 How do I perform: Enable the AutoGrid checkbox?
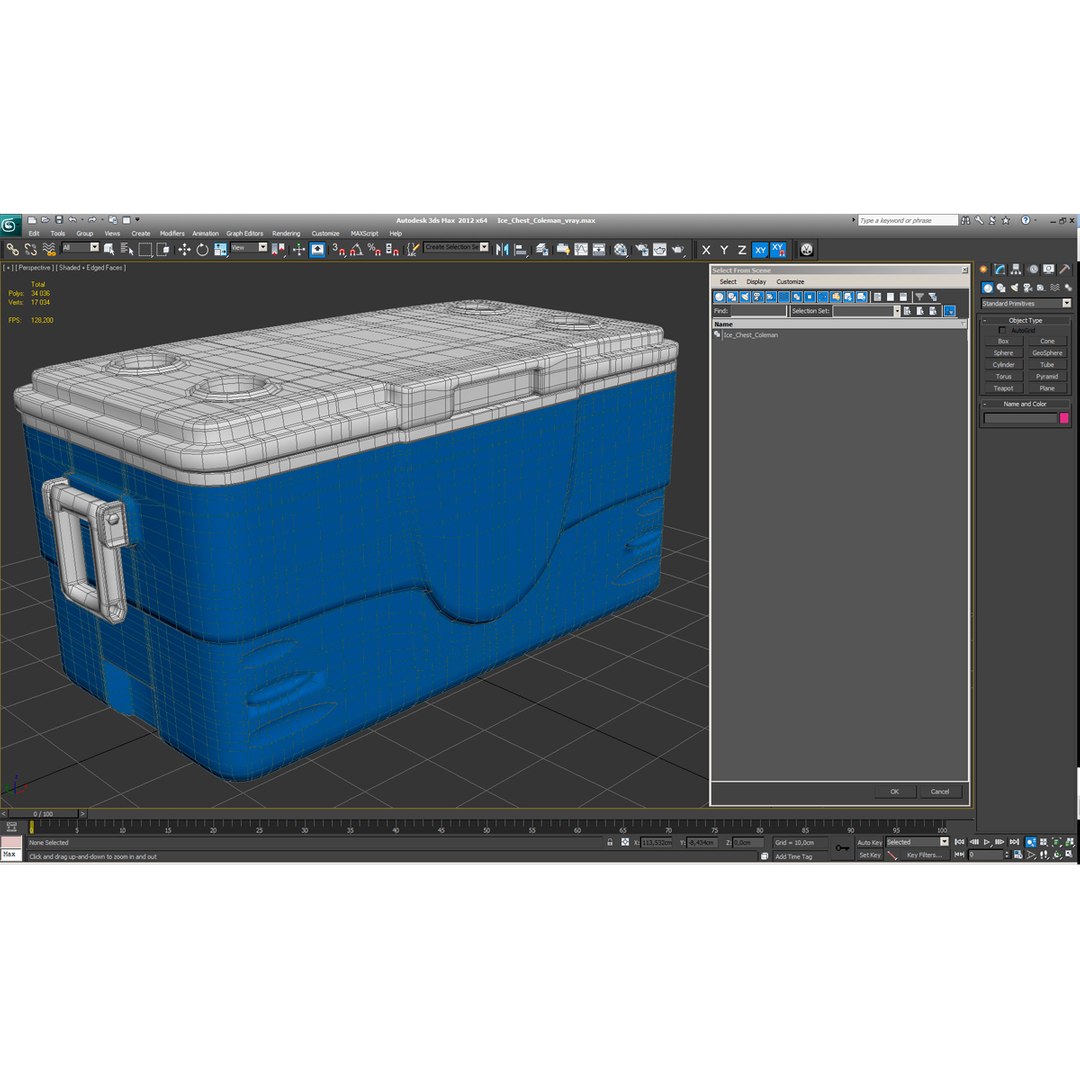[1002, 331]
